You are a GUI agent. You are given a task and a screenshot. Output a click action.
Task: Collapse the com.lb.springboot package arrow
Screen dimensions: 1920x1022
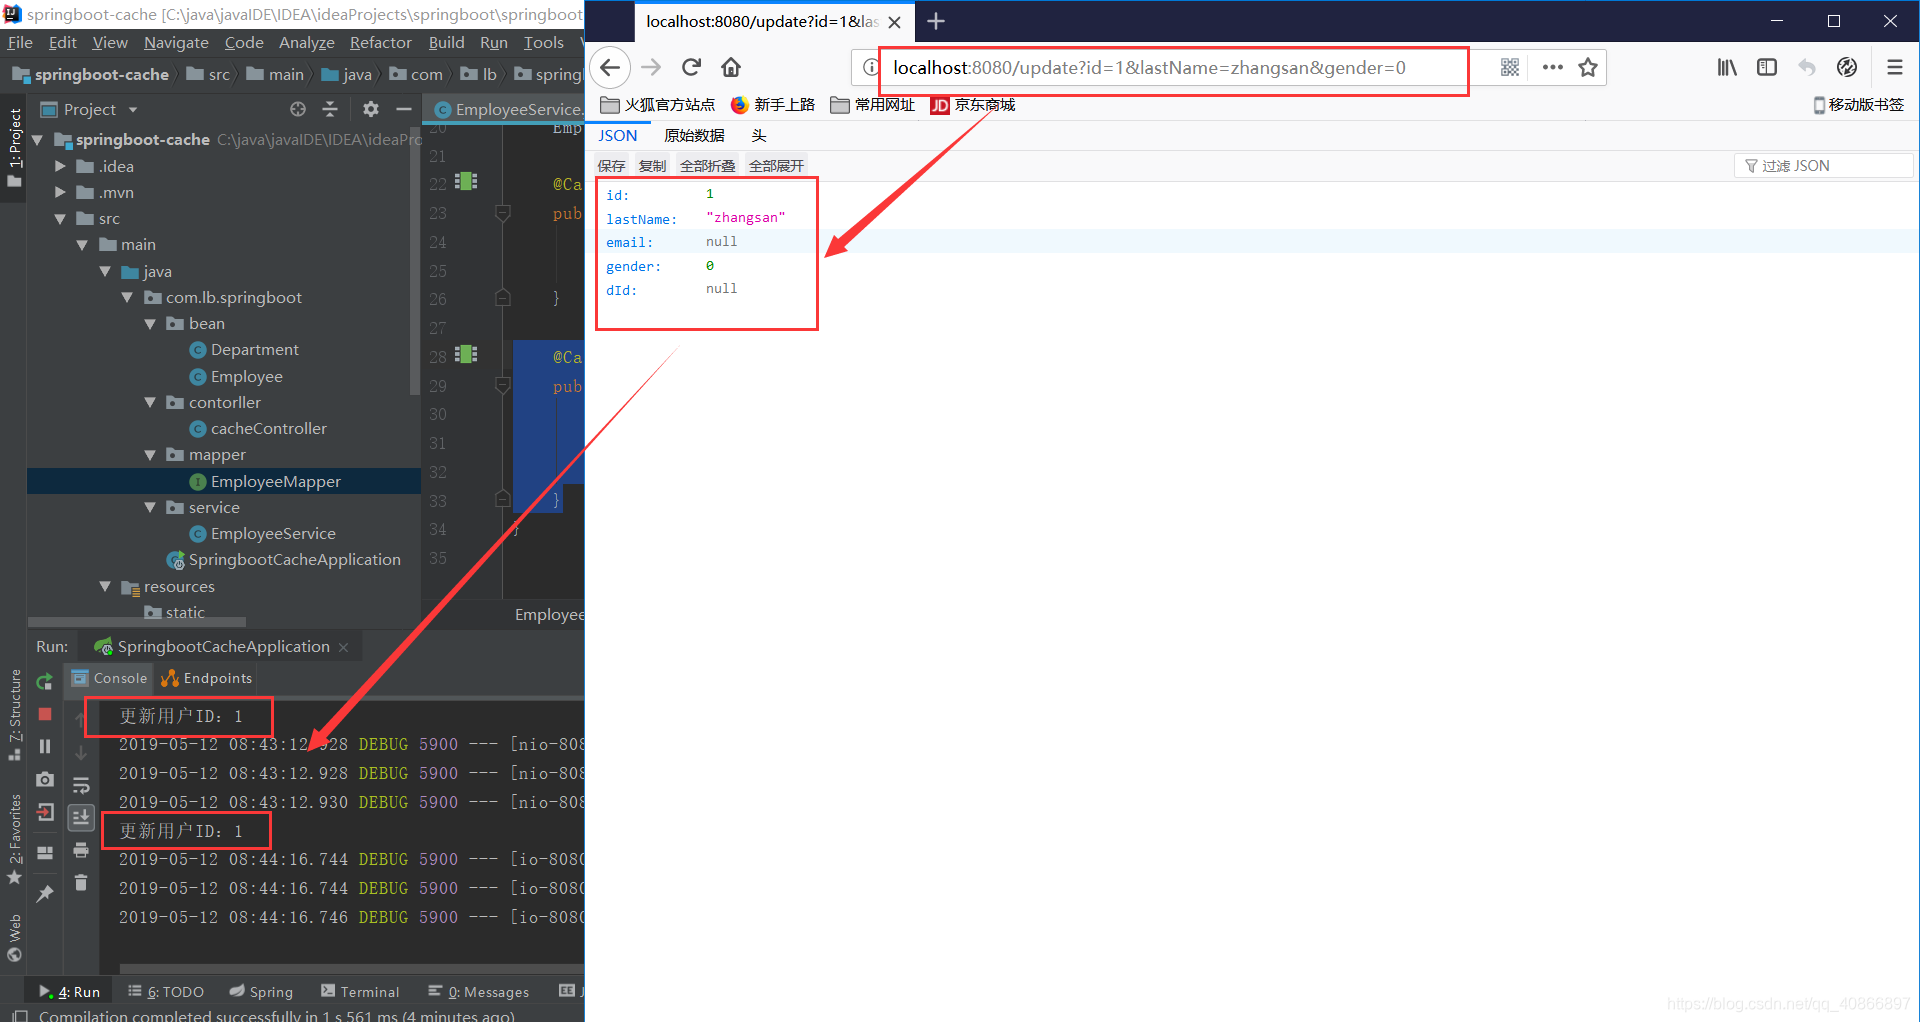point(127,297)
